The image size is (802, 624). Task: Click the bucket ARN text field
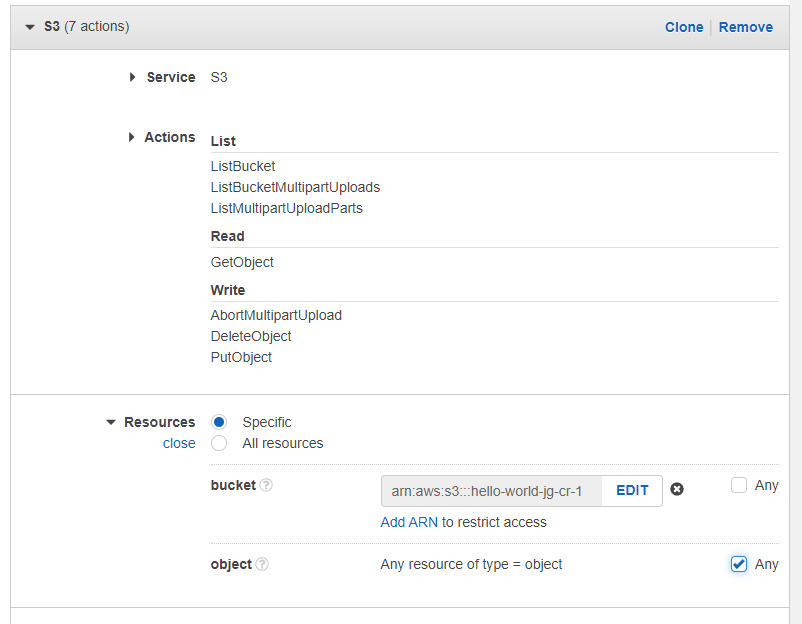tap(491, 491)
